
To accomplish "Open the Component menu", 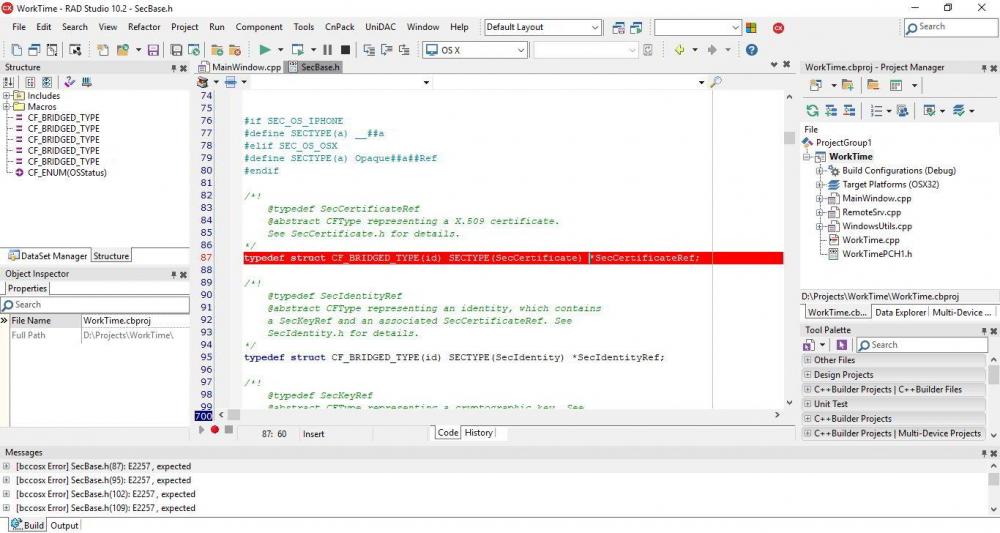I will (x=259, y=27).
